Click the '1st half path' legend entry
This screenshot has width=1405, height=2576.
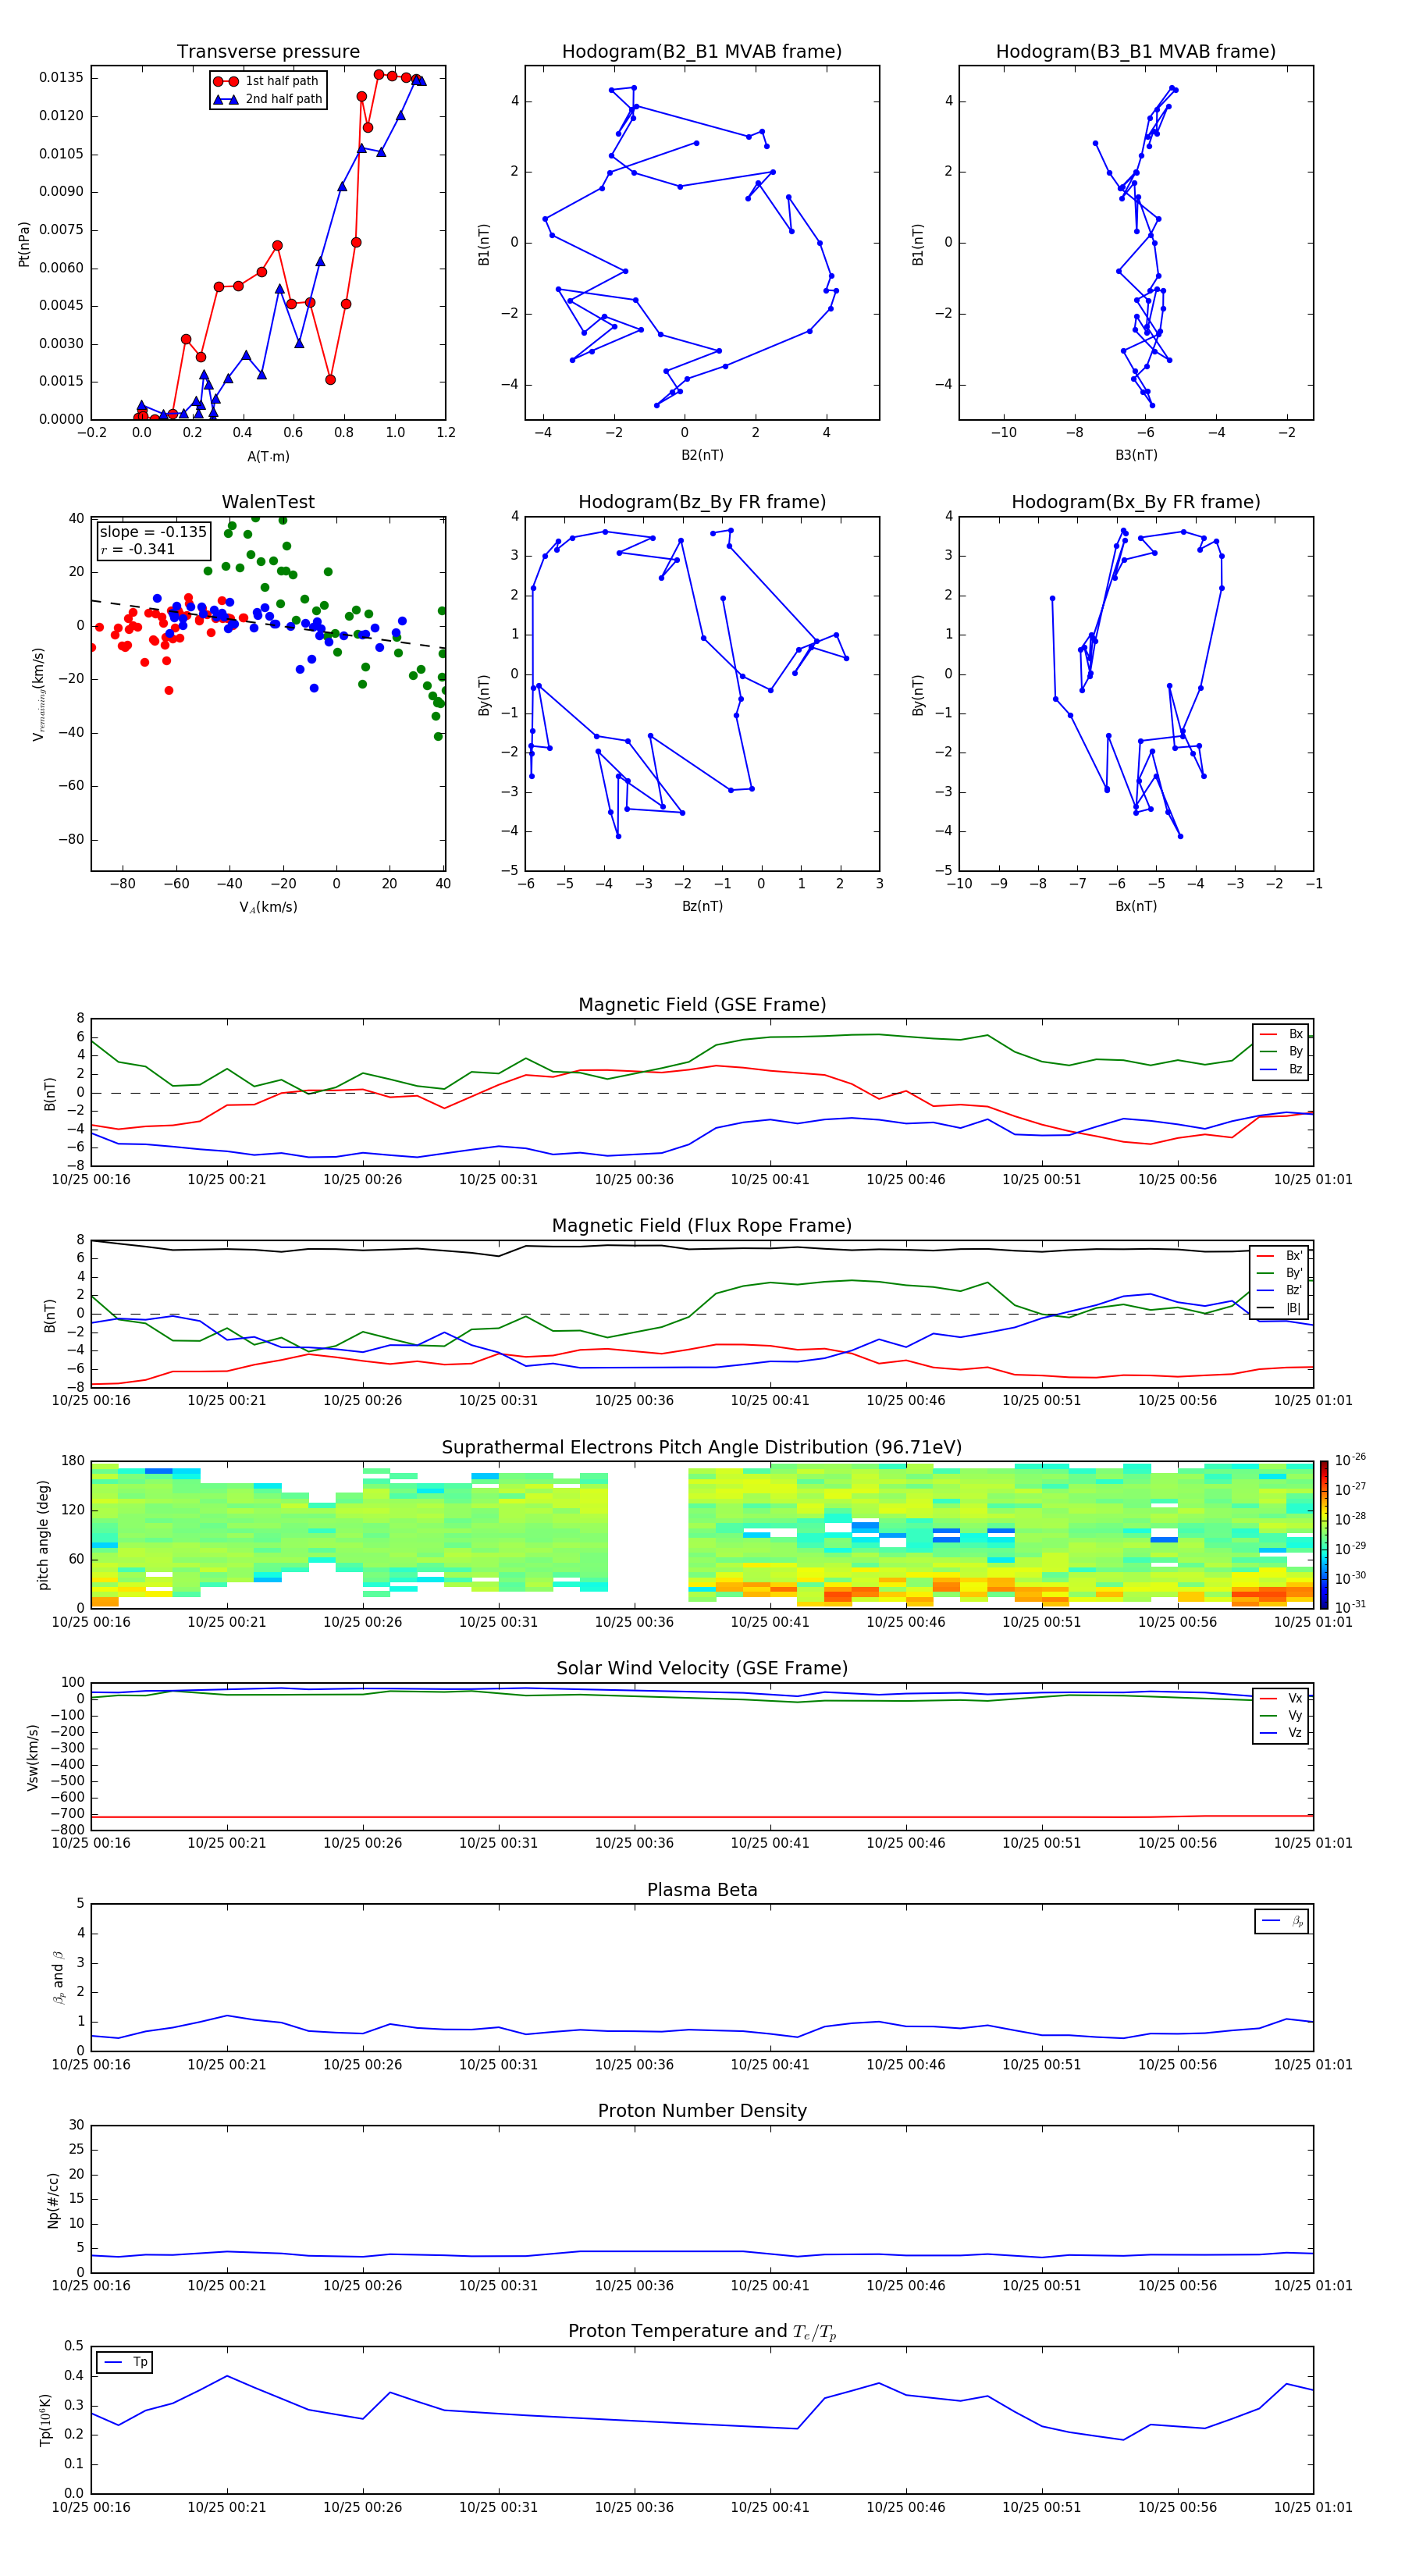pyautogui.click(x=268, y=81)
